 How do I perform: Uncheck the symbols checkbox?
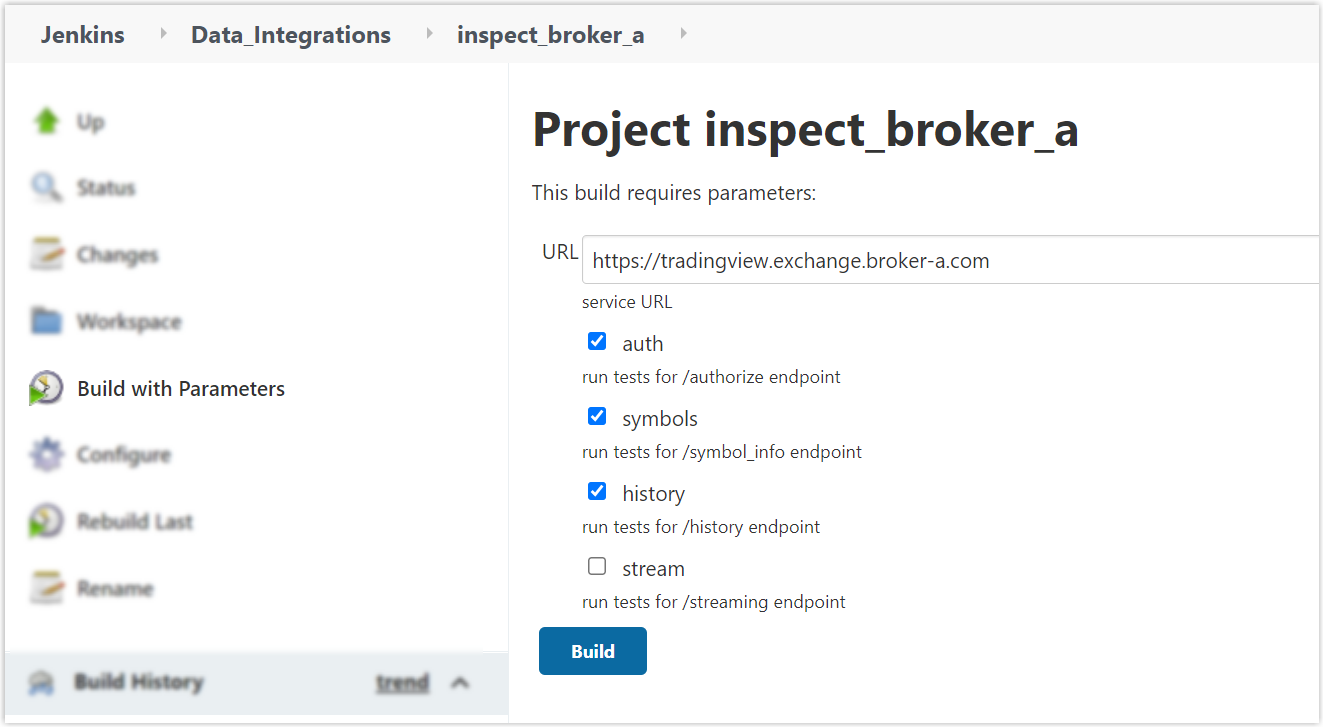click(597, 417)
